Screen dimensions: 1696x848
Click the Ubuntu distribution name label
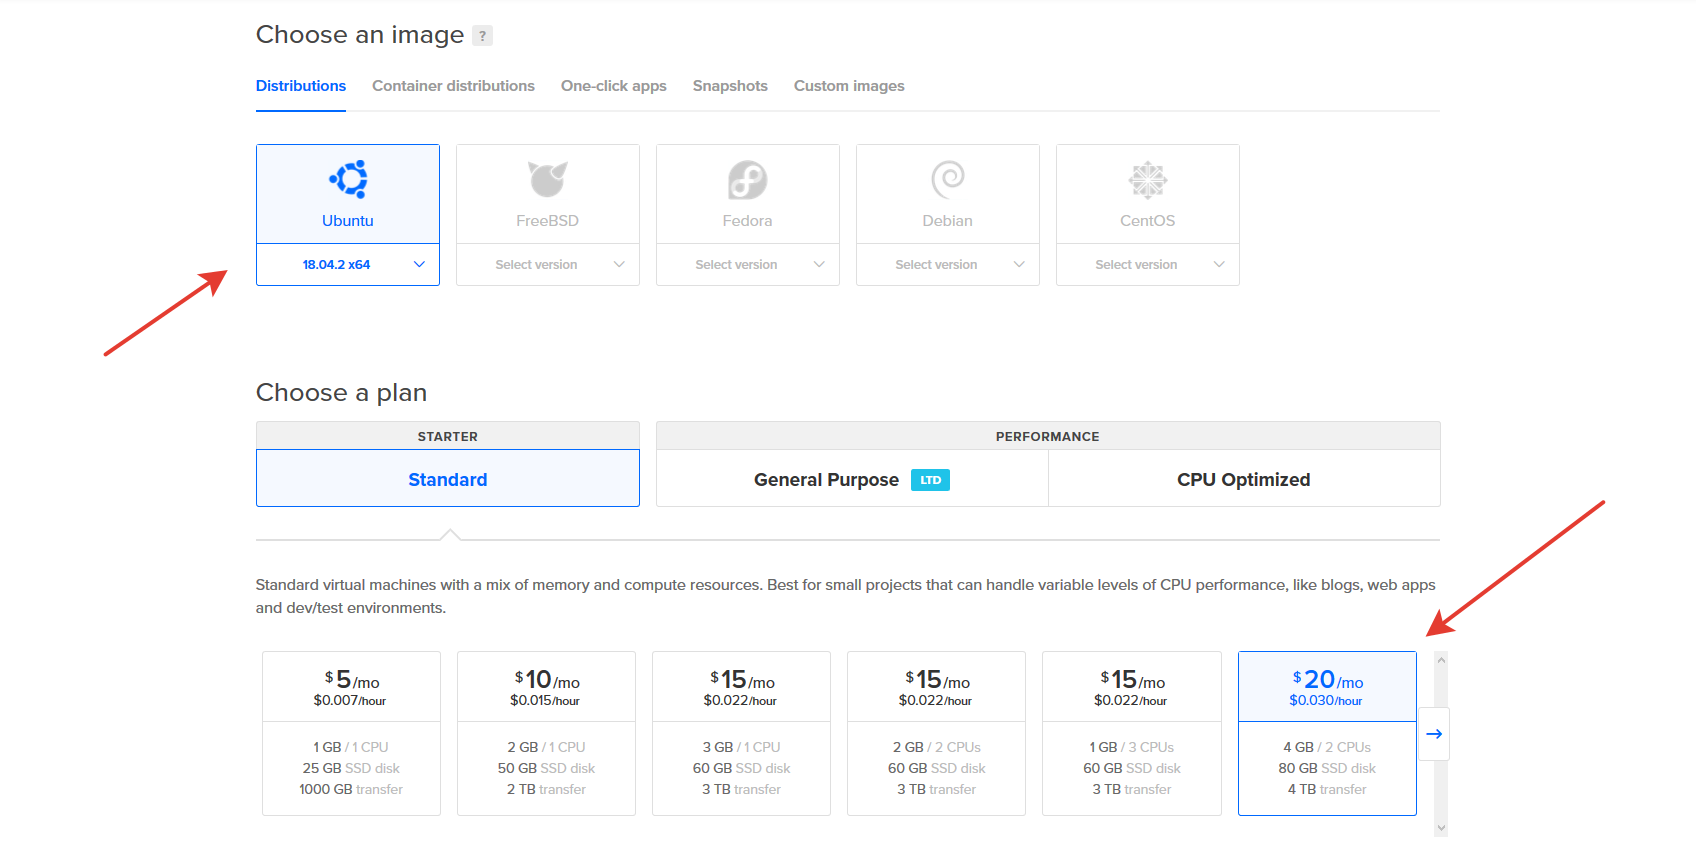pyautogui.click(x=348, y=221)
